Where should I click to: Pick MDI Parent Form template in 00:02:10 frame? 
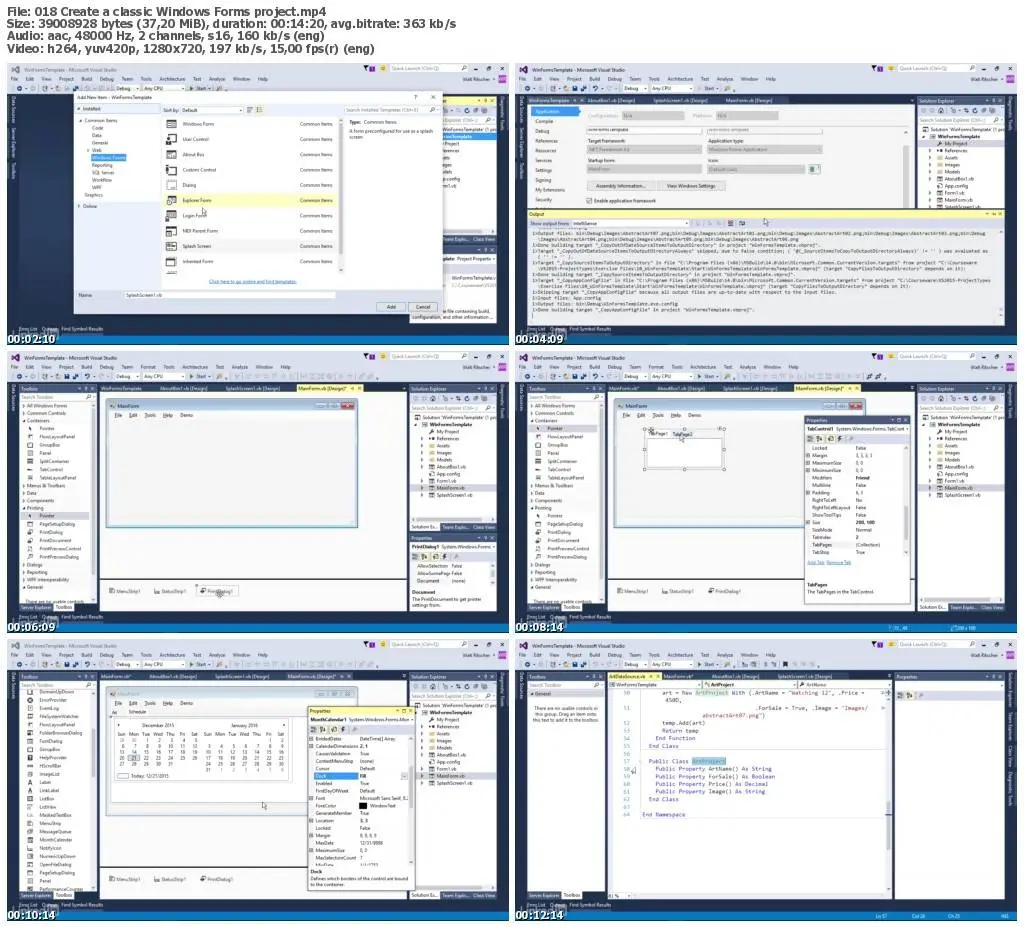tap(251, 231)
